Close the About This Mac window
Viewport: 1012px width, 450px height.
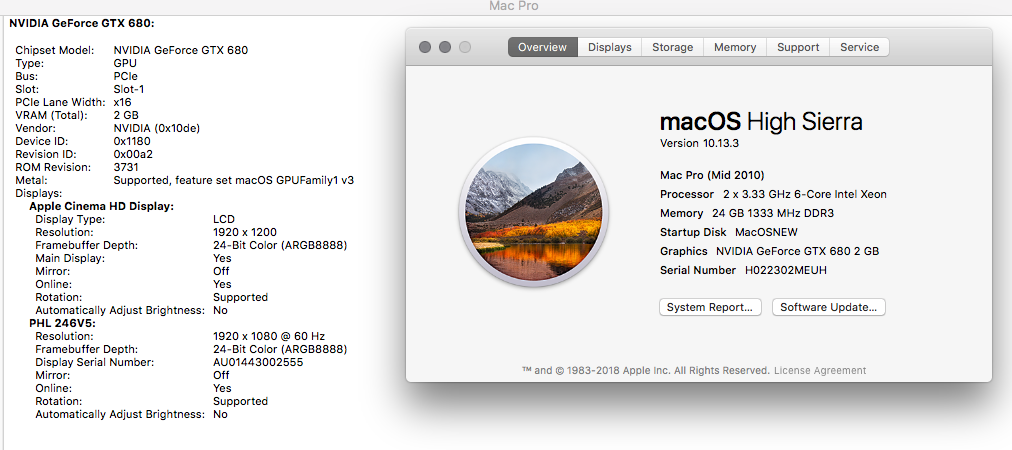tap(425, 47)
